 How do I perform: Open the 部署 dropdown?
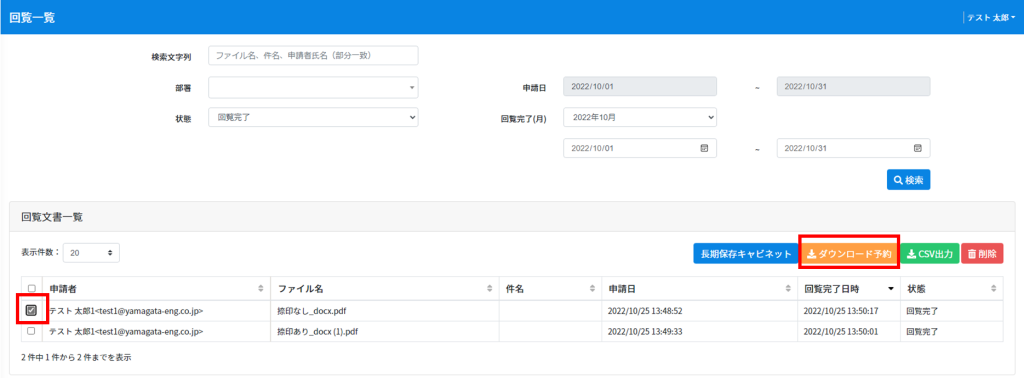(313, 87)
